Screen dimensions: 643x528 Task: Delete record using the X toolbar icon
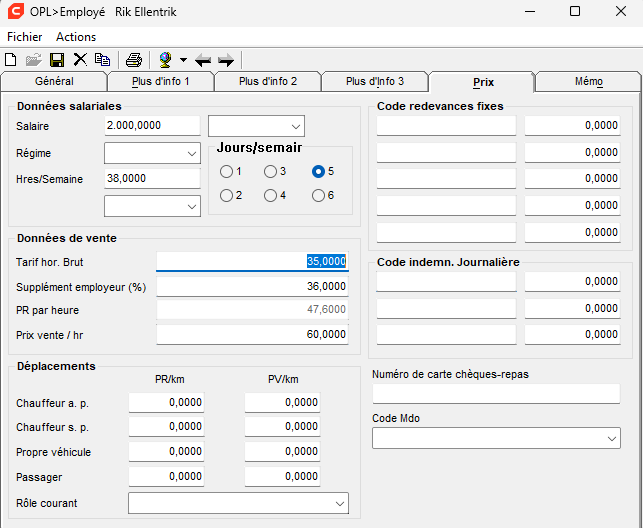(x=80, y=60)
